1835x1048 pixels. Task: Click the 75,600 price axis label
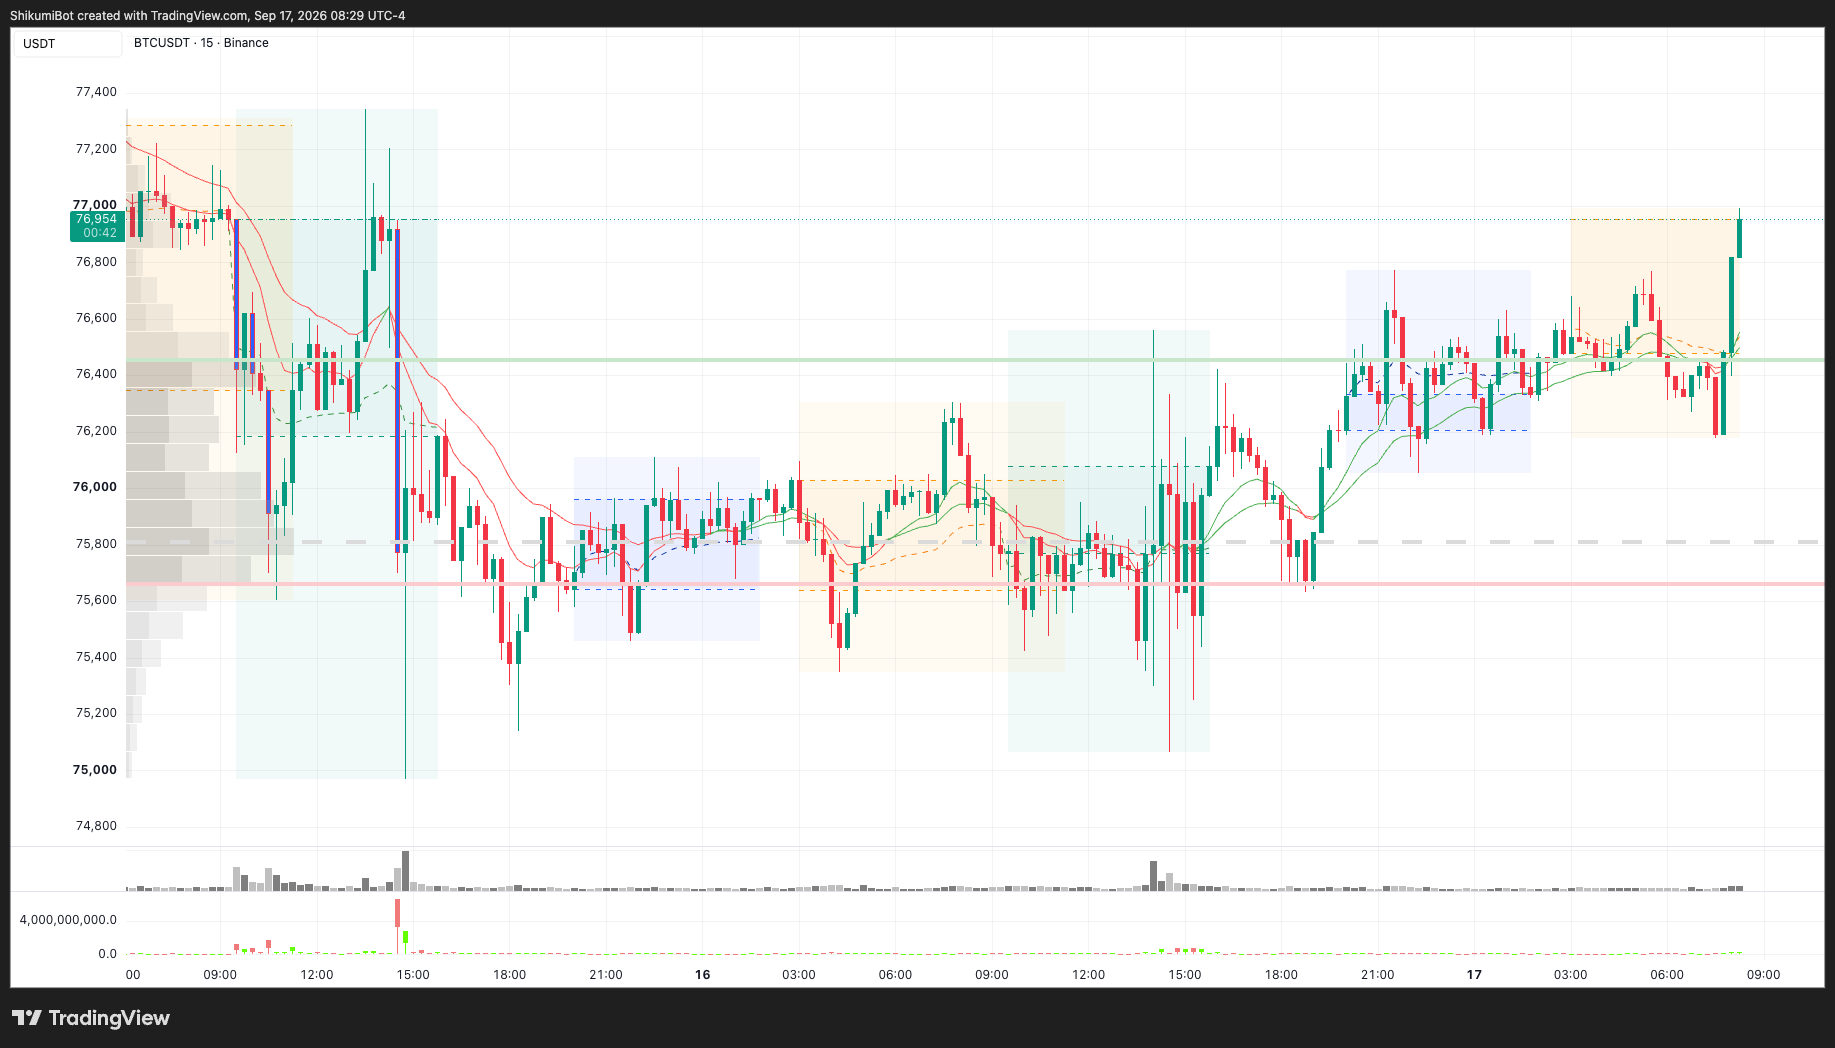click(96, 600)
